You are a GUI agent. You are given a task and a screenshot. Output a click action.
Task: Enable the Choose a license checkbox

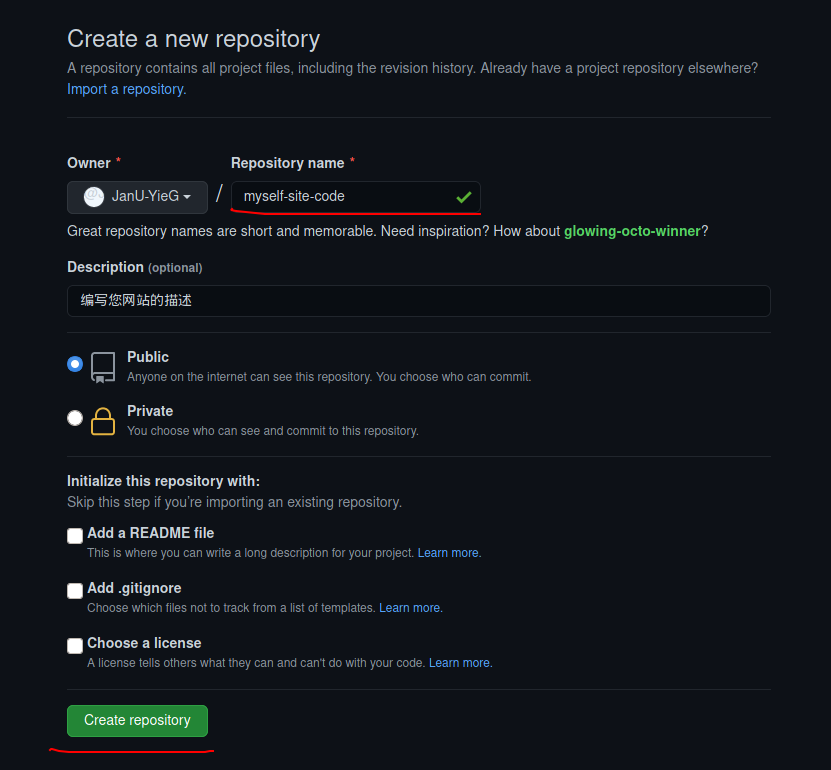coord(75,646)
